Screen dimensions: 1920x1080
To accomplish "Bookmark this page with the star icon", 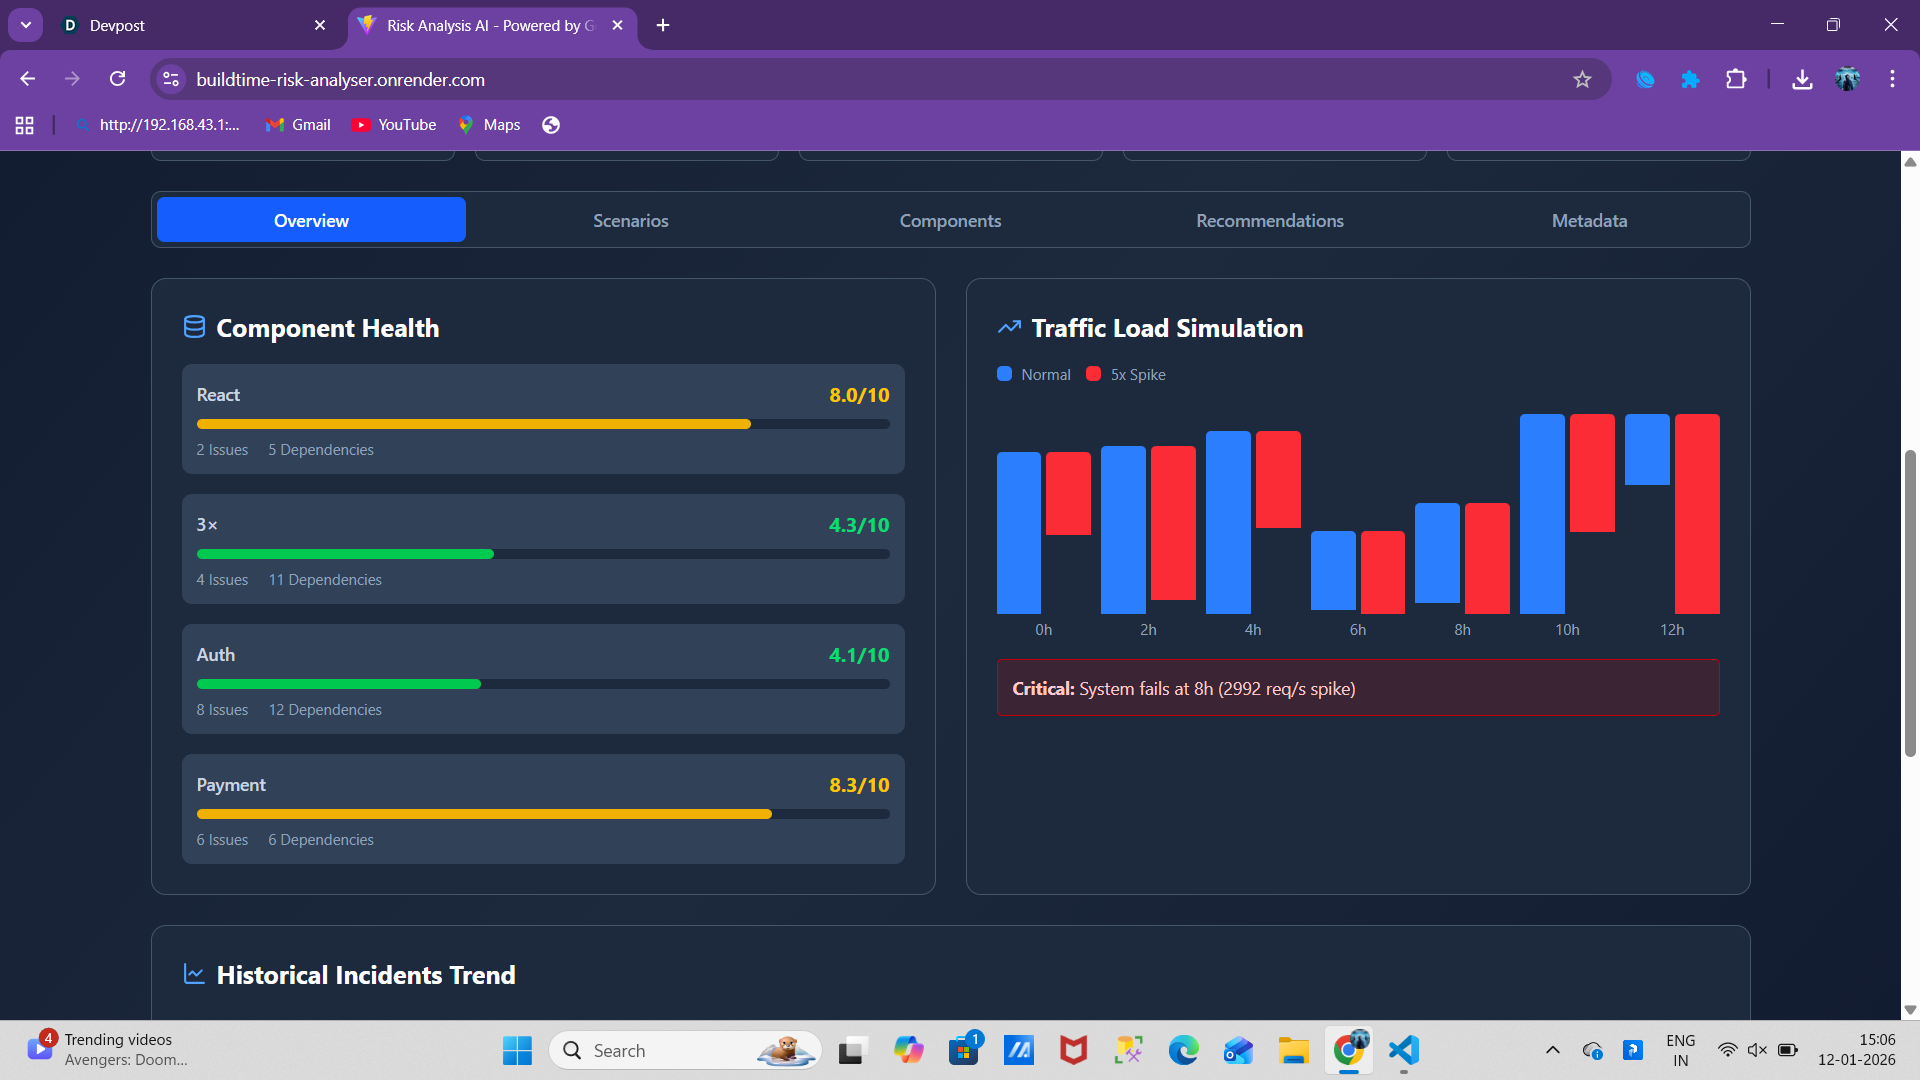I will [x=1582, y=79].
